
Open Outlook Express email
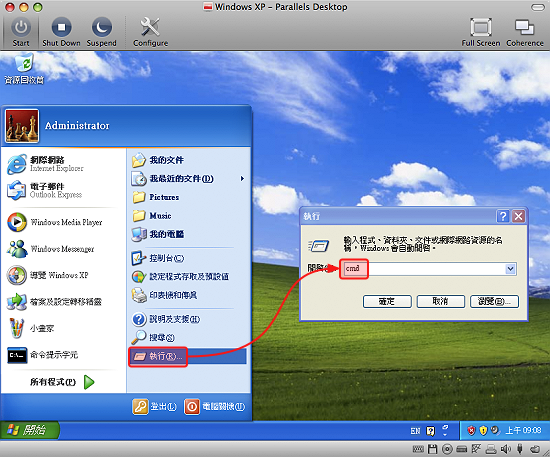pyautogui.click(x=45, y=190)
